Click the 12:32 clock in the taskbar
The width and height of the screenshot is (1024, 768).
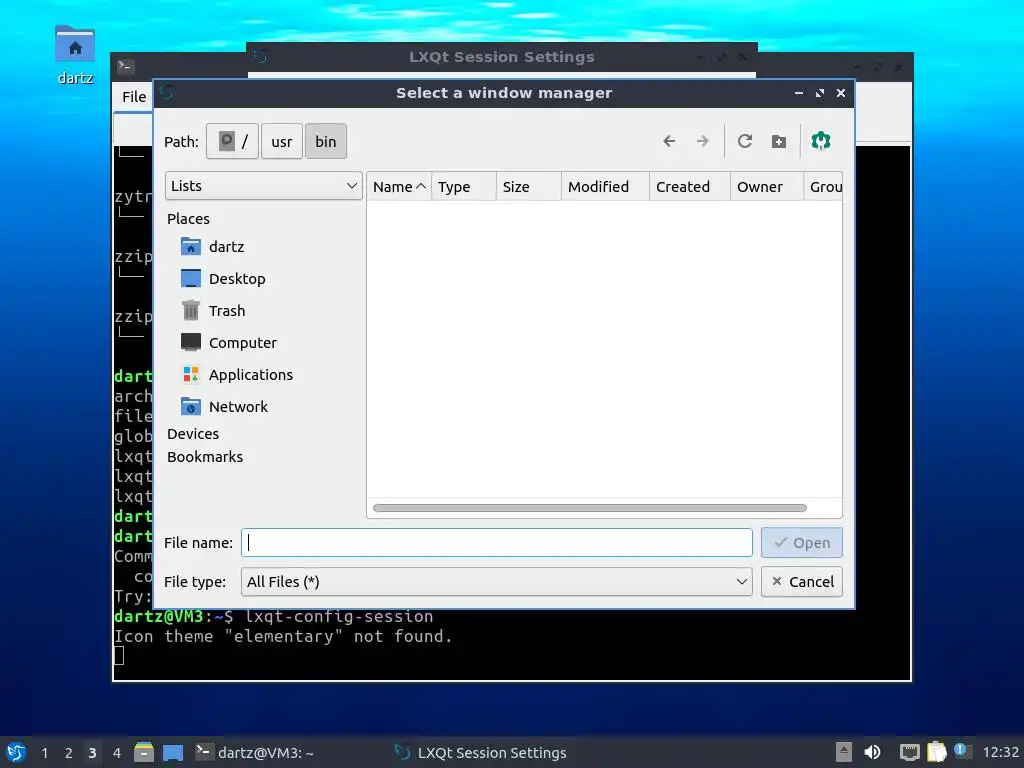click(x=1000, y=753)
